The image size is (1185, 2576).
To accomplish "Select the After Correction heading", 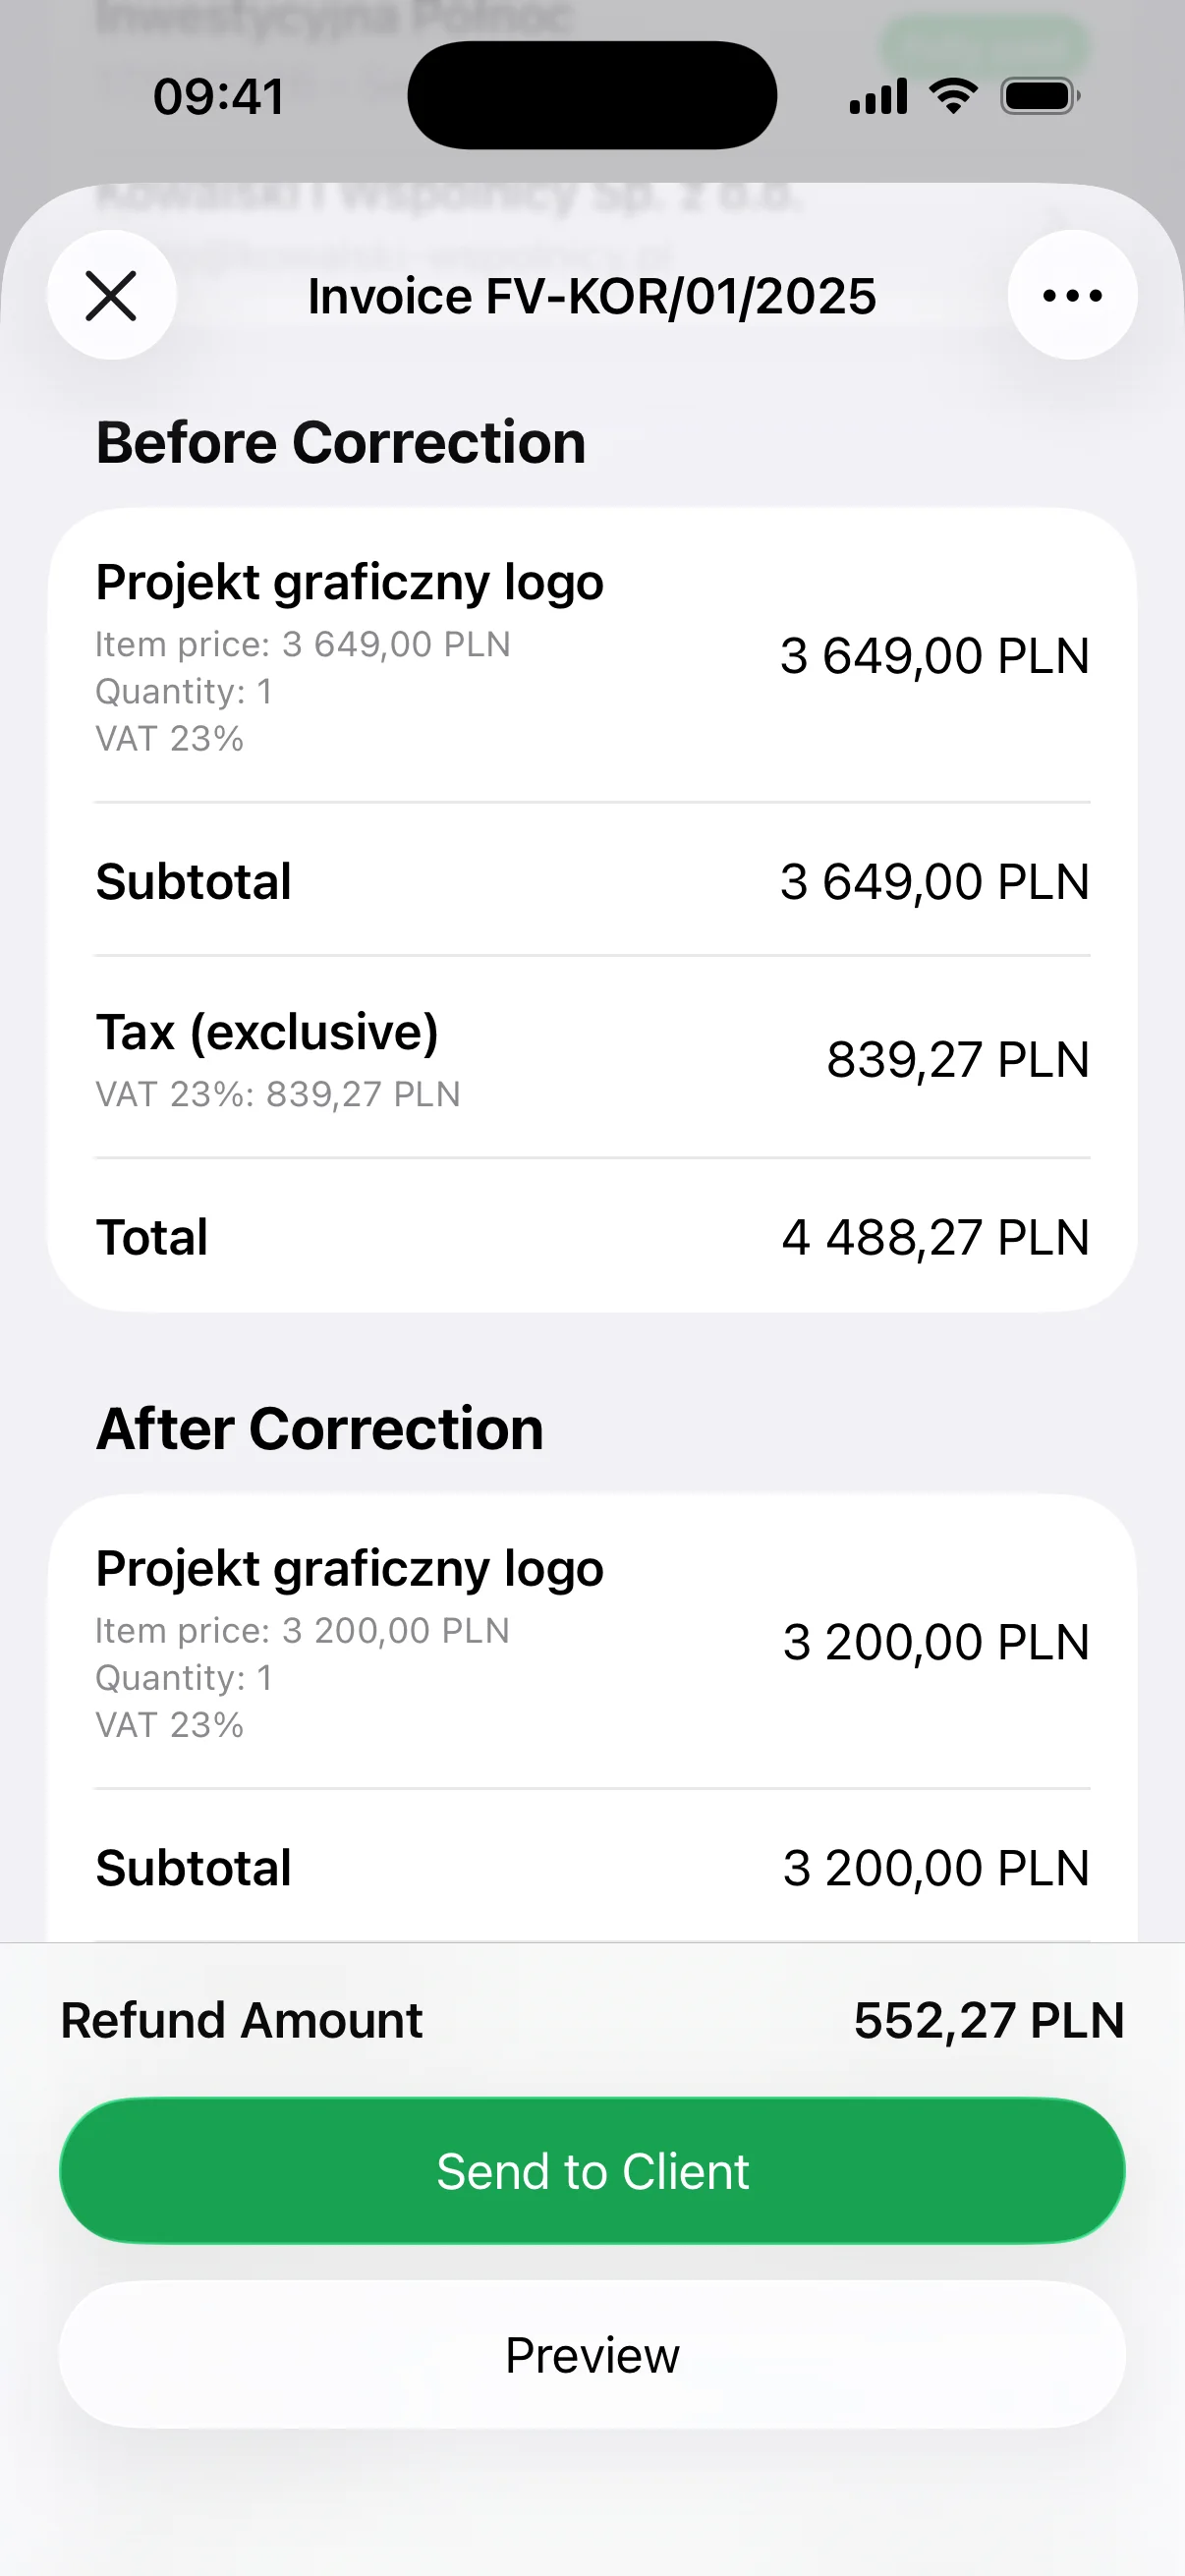I will pyautogui.click(x=320, y=1429).
